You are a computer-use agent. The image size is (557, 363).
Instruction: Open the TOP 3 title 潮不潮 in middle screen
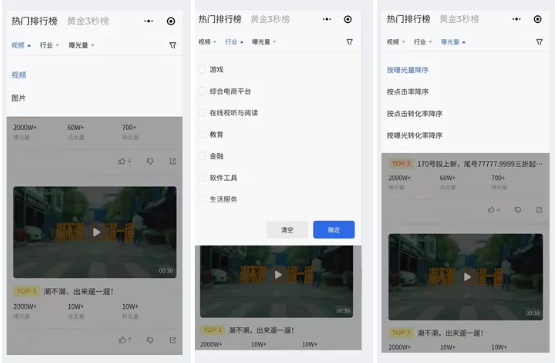click(261, 330)
